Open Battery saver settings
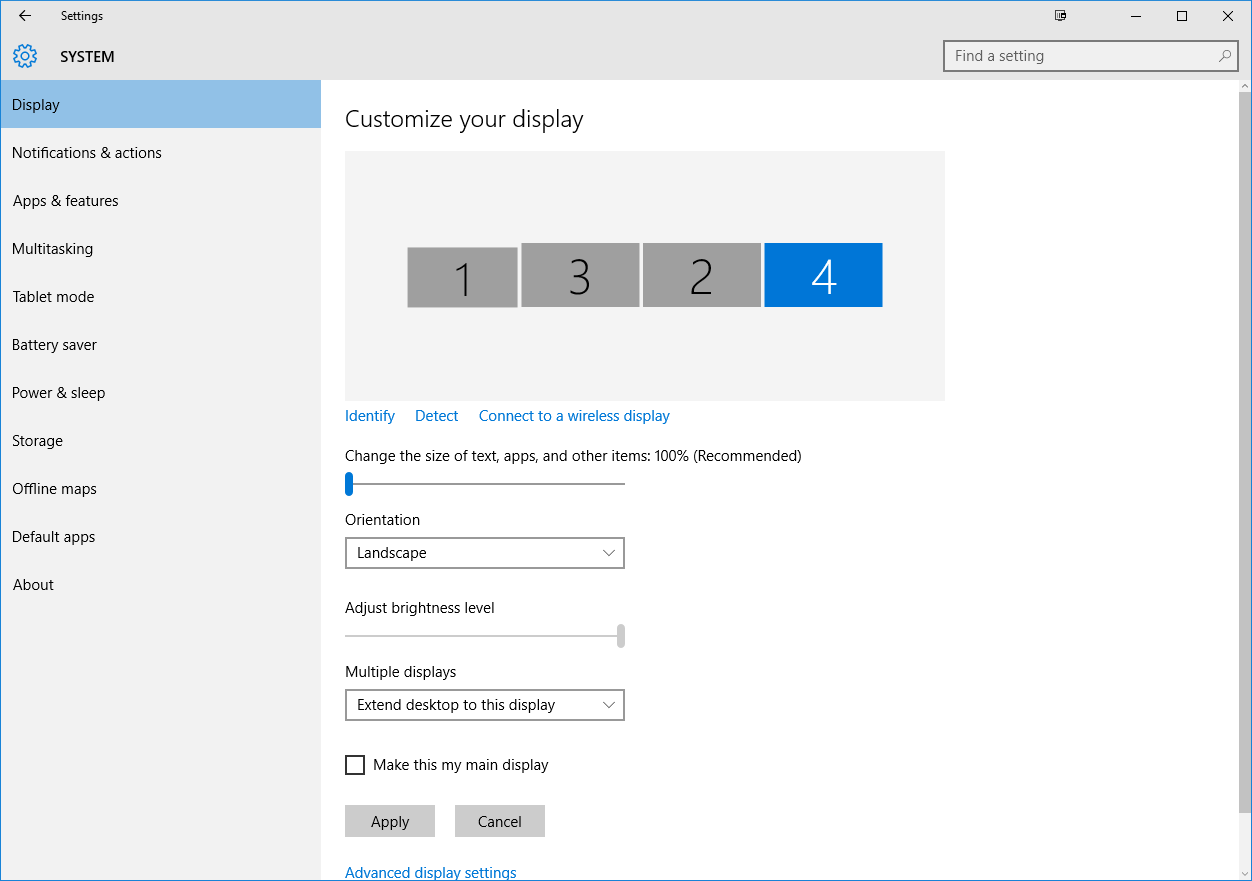The width and height of the screenshot is (1252, 881). pos(55,345)
